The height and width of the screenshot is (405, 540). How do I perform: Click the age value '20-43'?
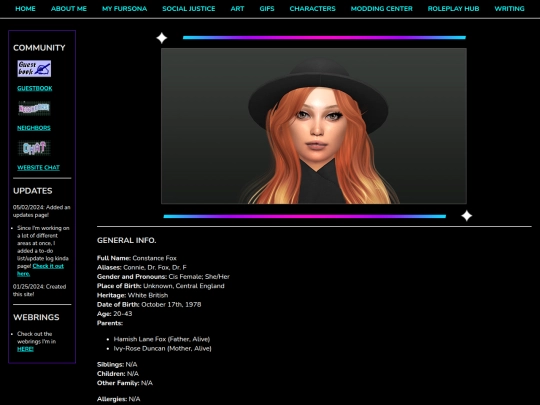point(123,314)
